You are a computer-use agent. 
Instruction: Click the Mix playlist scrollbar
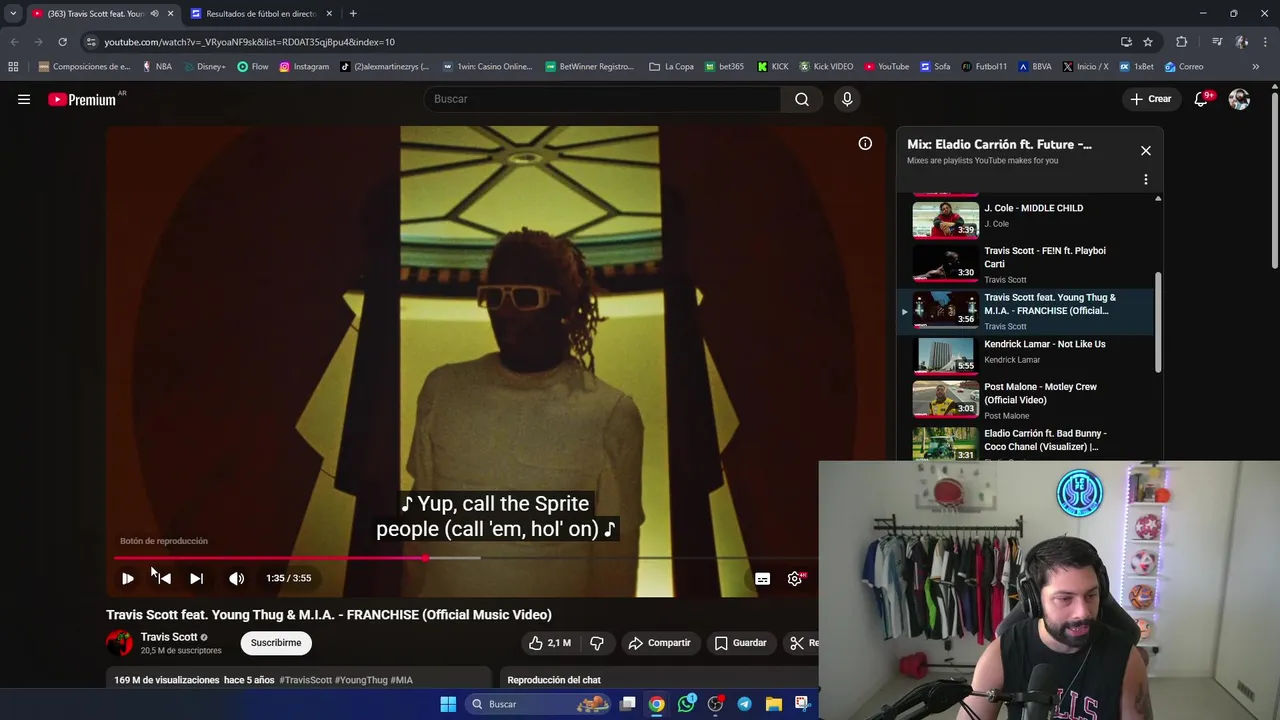[1158, 322]
